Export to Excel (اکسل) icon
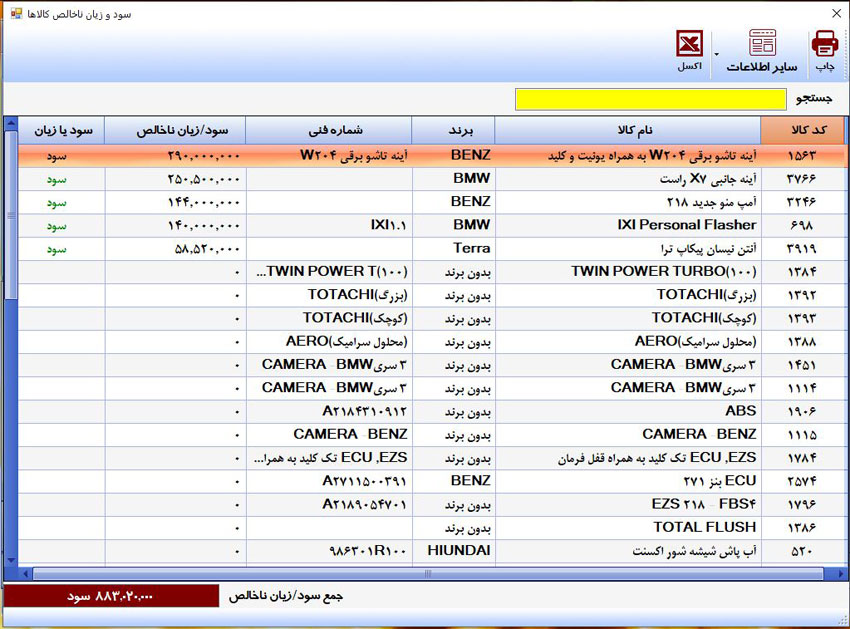 690,43
